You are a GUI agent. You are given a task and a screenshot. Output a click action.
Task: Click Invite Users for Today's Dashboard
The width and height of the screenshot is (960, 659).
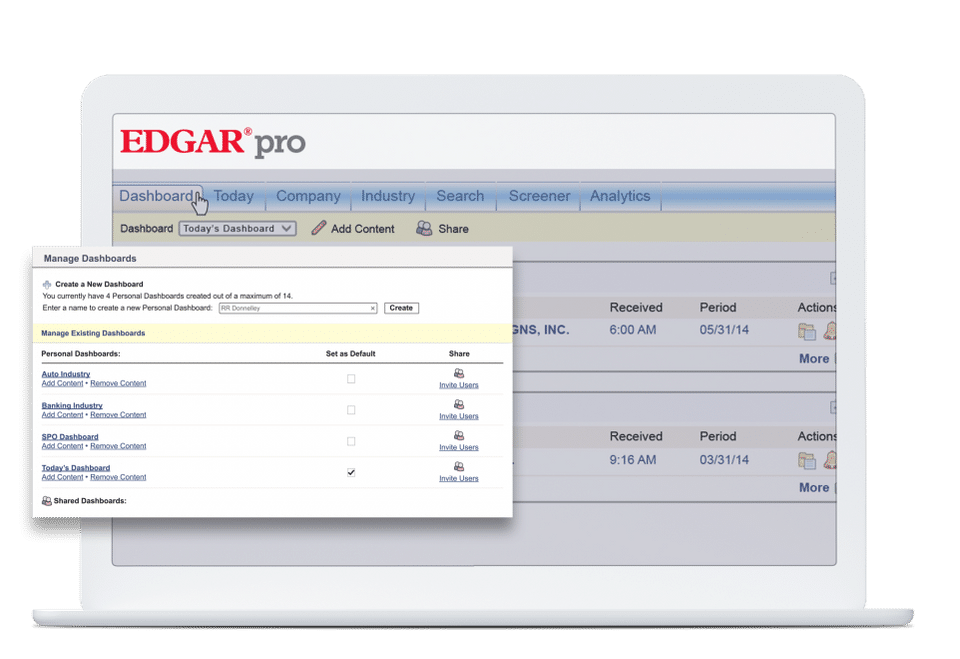459,479
